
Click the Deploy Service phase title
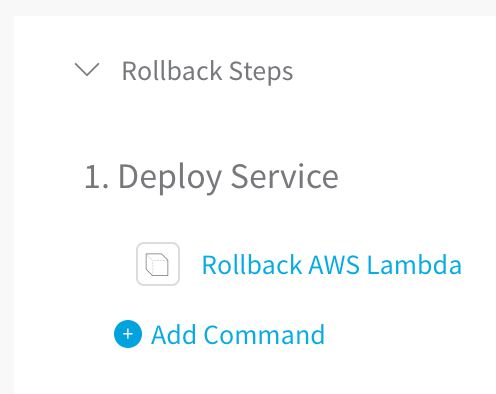[228, 177]
